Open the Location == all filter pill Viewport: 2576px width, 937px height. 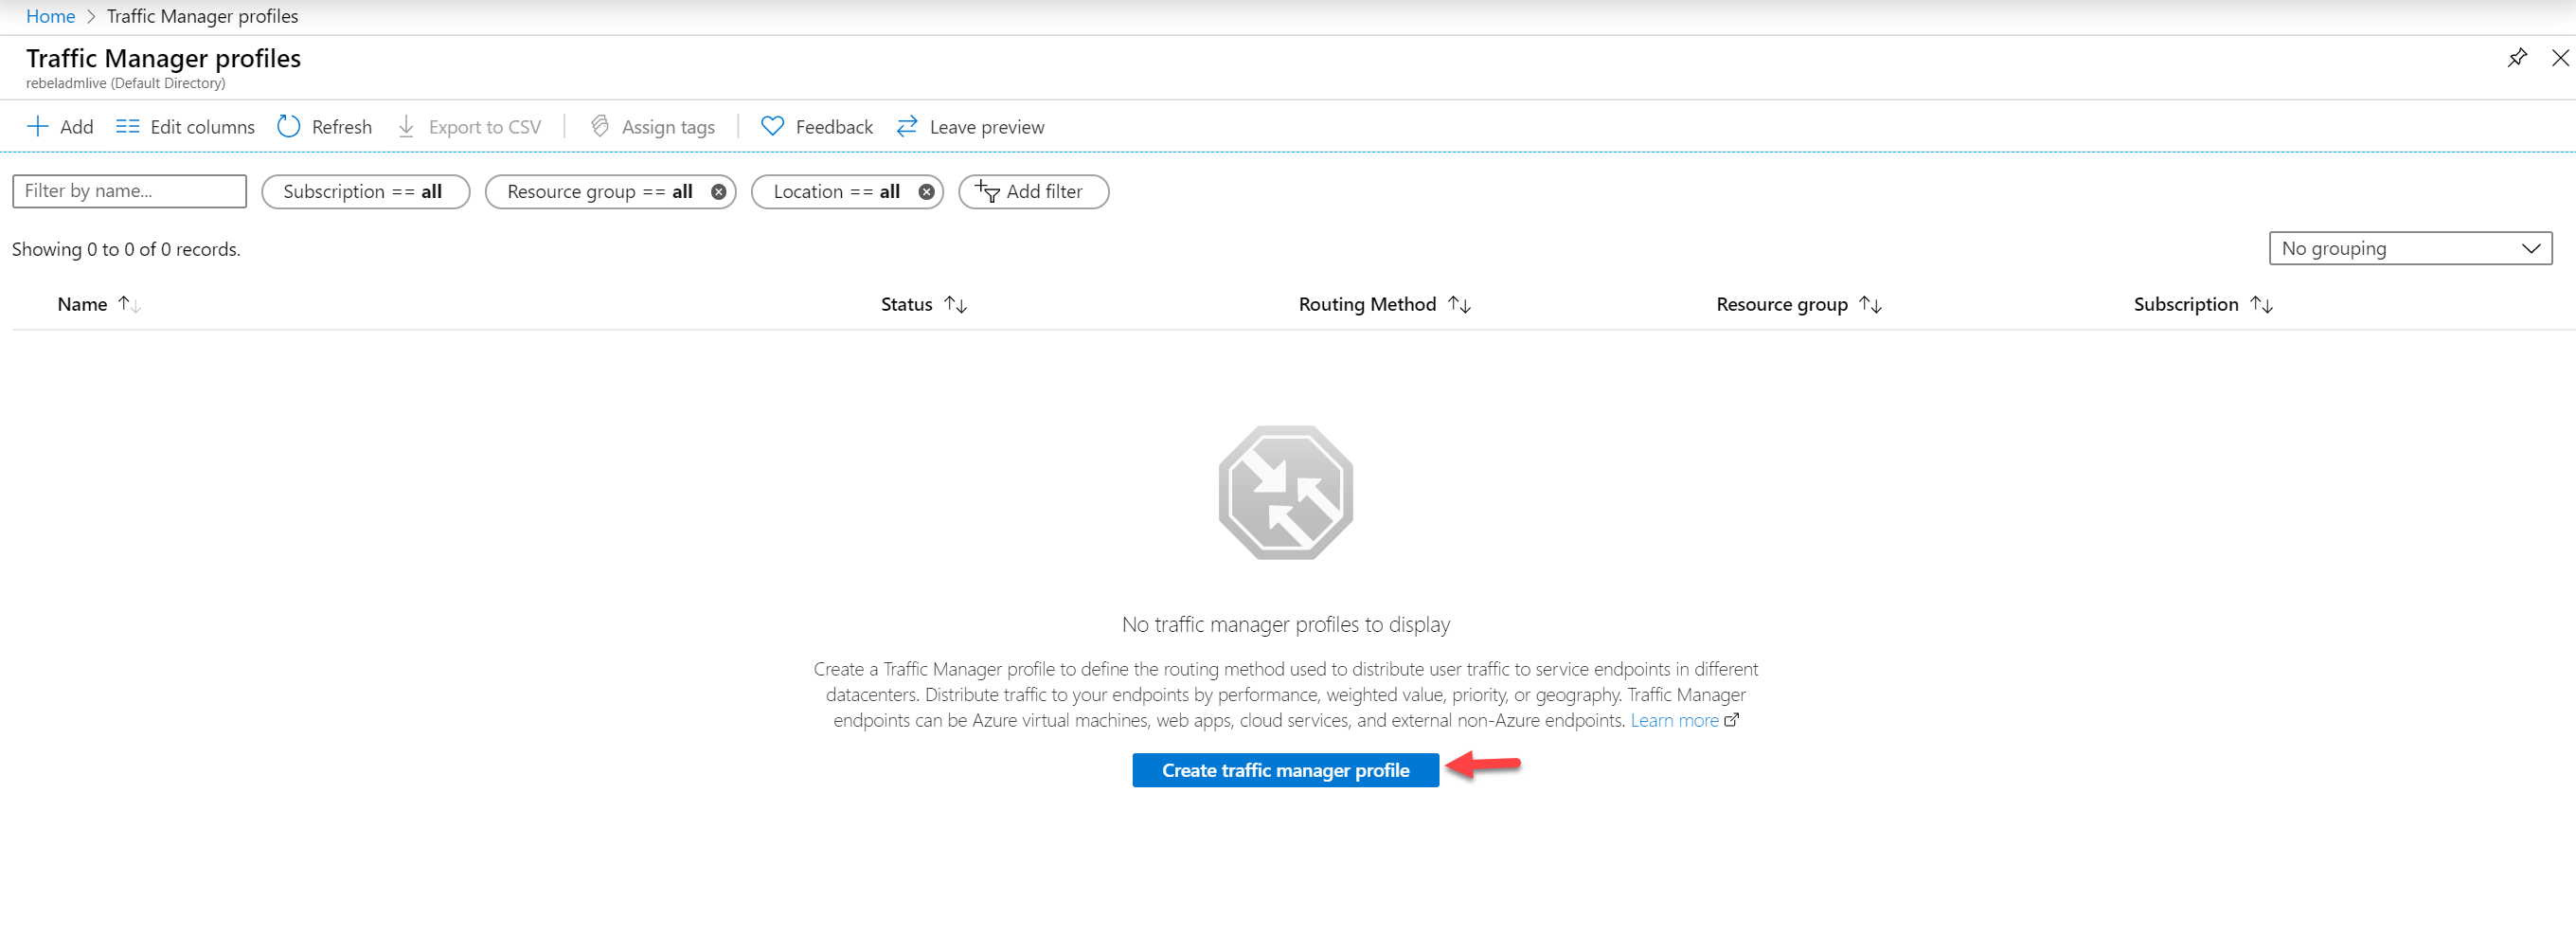pyautogui.click(x=836, y=191)
